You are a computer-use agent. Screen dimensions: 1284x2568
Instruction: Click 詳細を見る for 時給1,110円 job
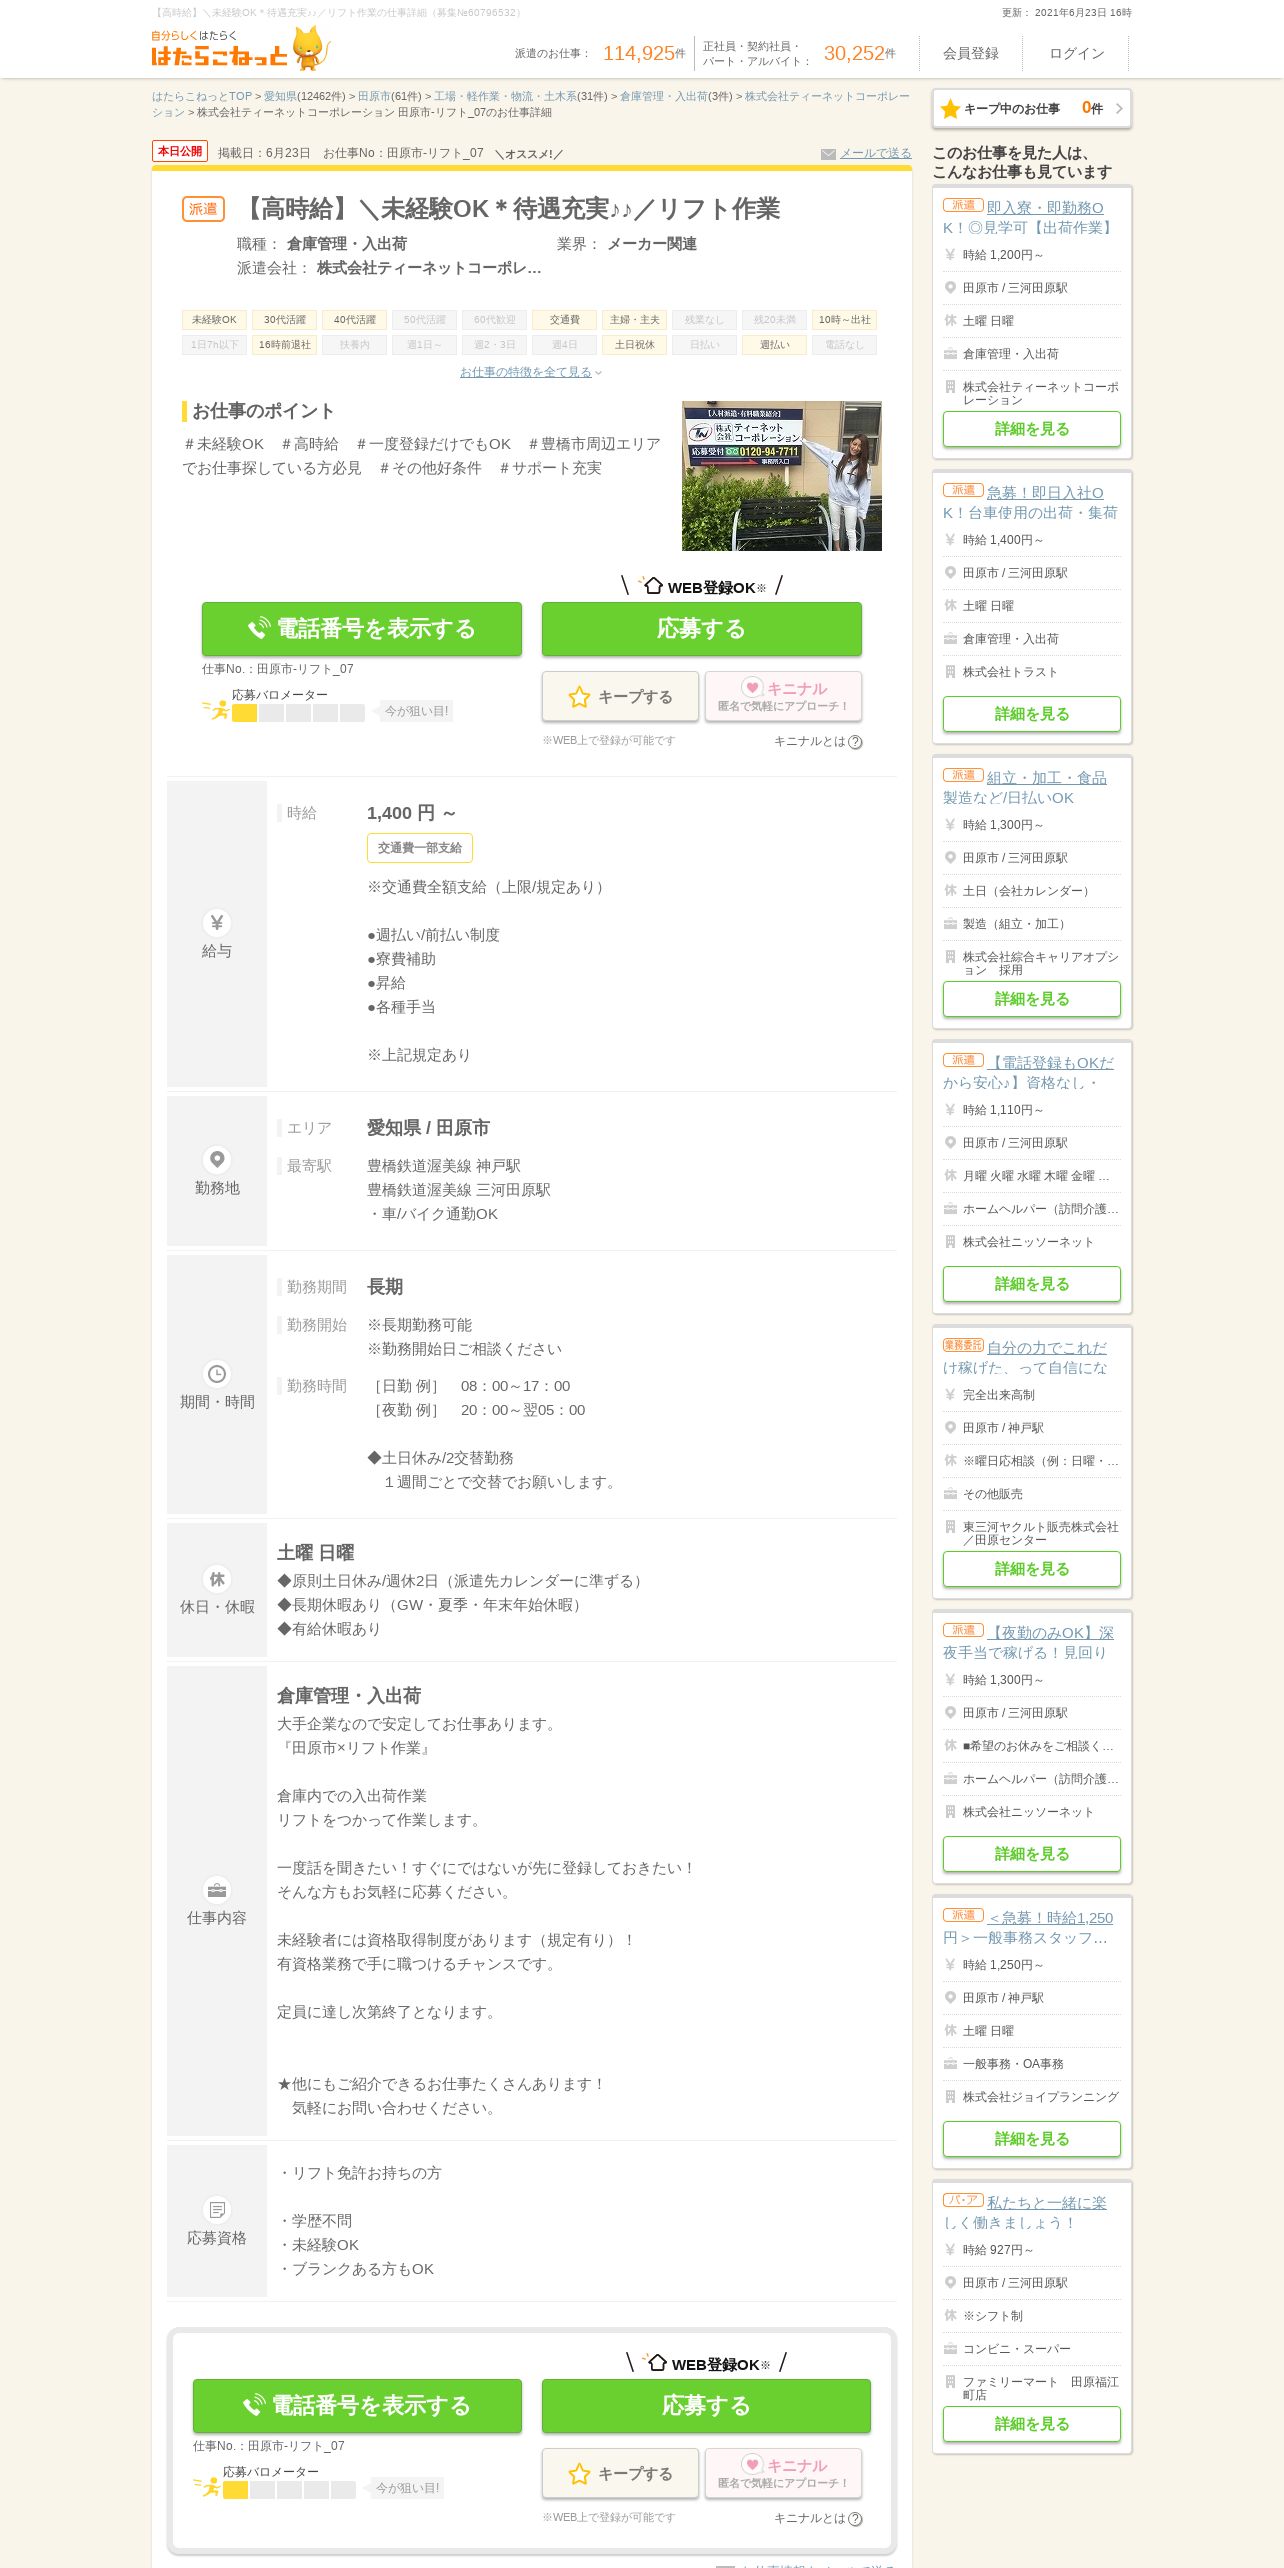(1031, 1284)
